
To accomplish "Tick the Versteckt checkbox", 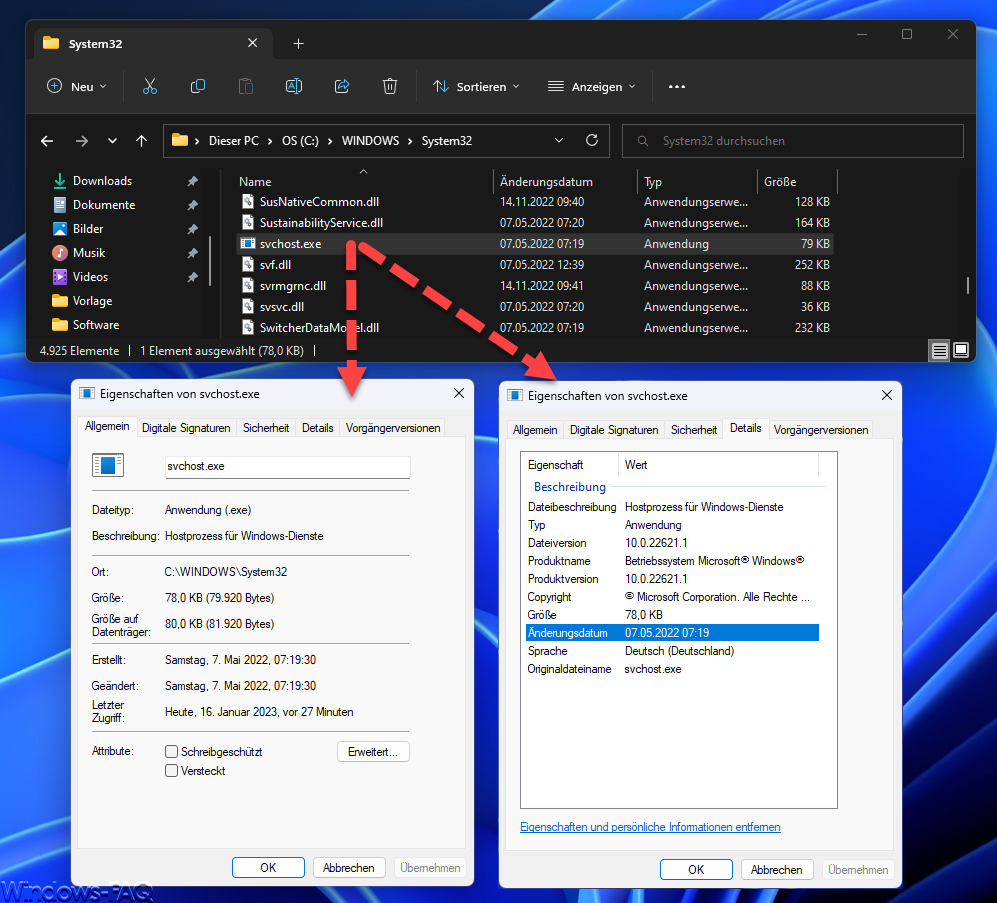I will (171, 771).
